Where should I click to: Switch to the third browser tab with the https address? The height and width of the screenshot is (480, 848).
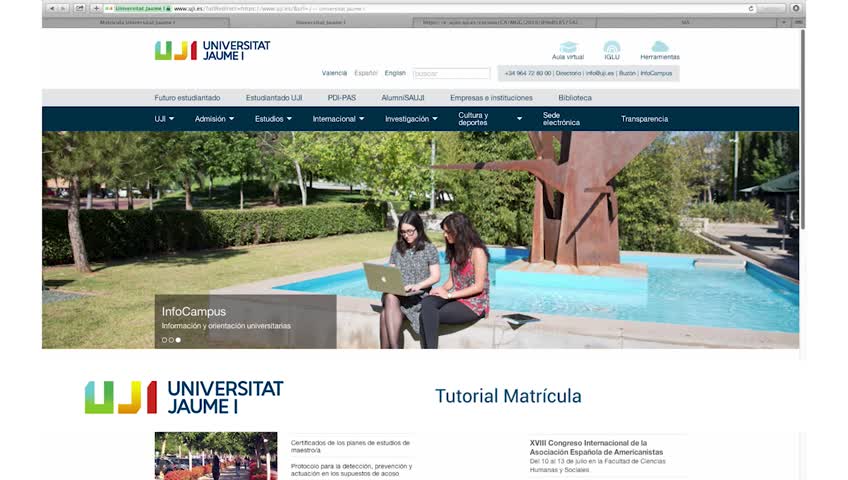point(504,23)
